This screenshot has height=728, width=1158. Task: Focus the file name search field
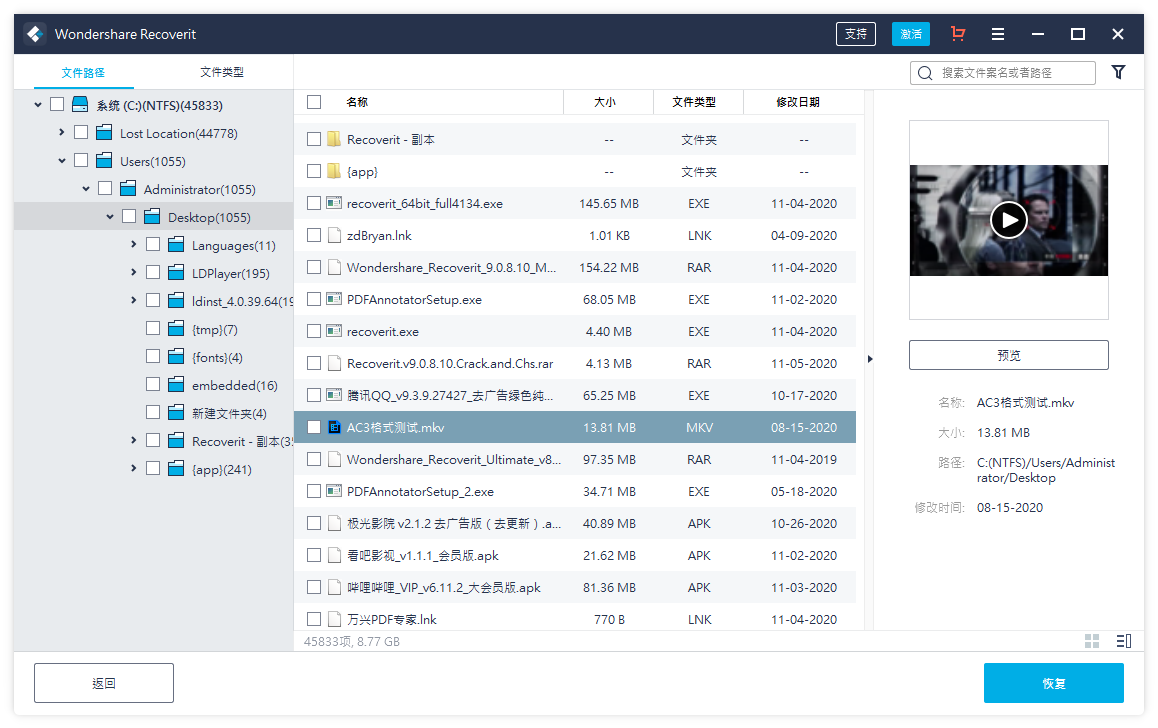(1003, 73)
